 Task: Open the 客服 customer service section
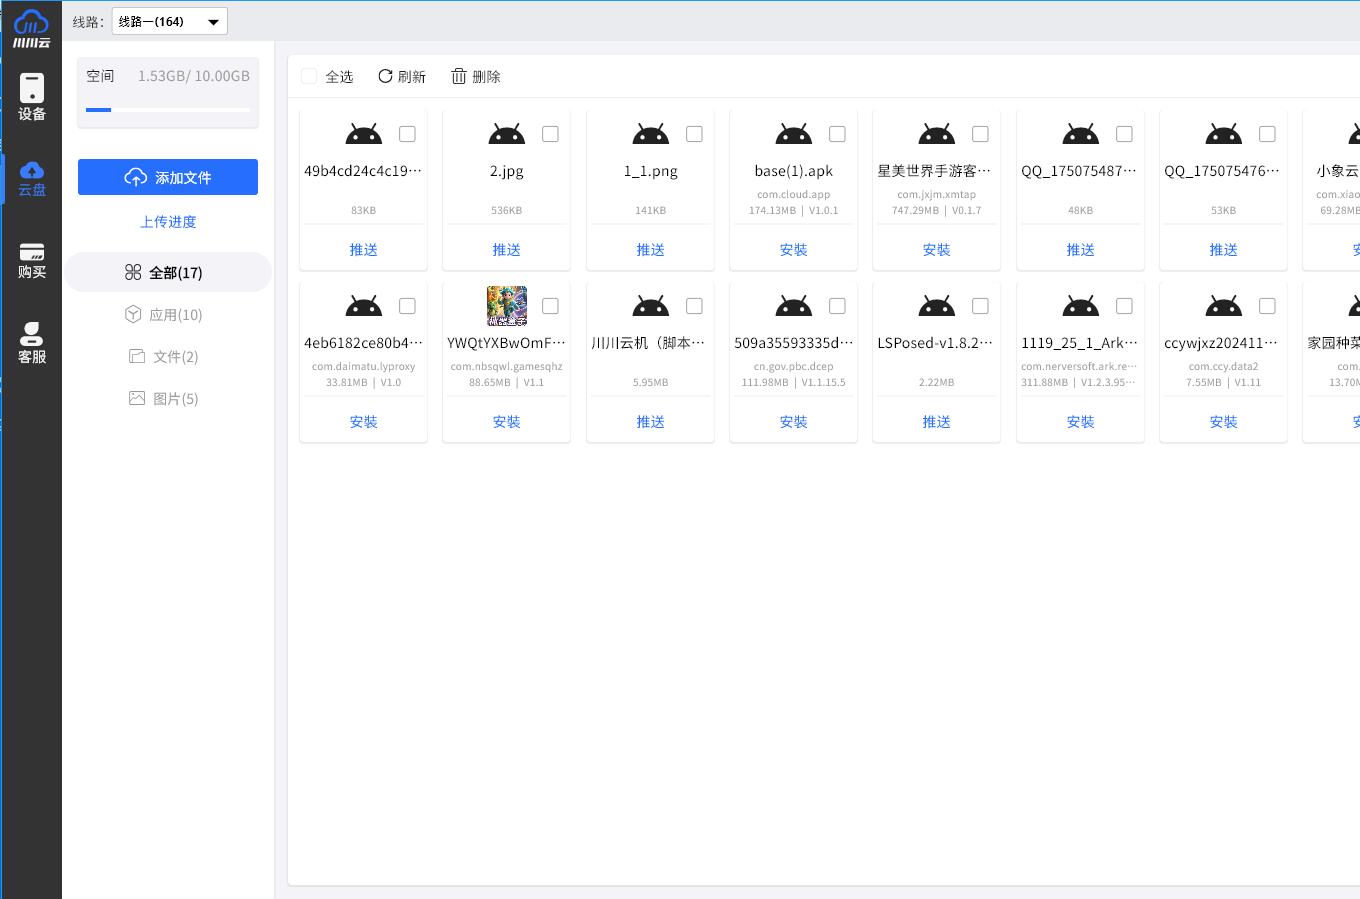click(x=32, y=343)
